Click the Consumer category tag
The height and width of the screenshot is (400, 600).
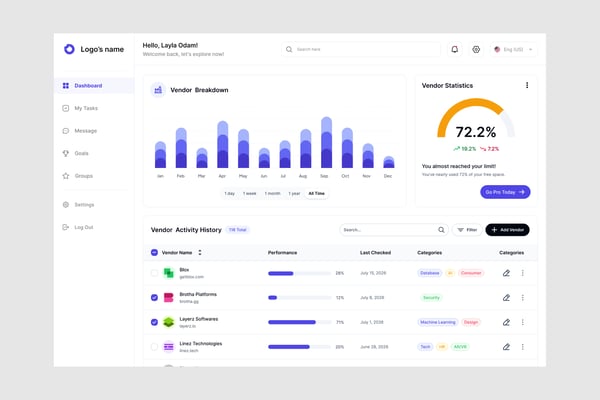point(471,273)
